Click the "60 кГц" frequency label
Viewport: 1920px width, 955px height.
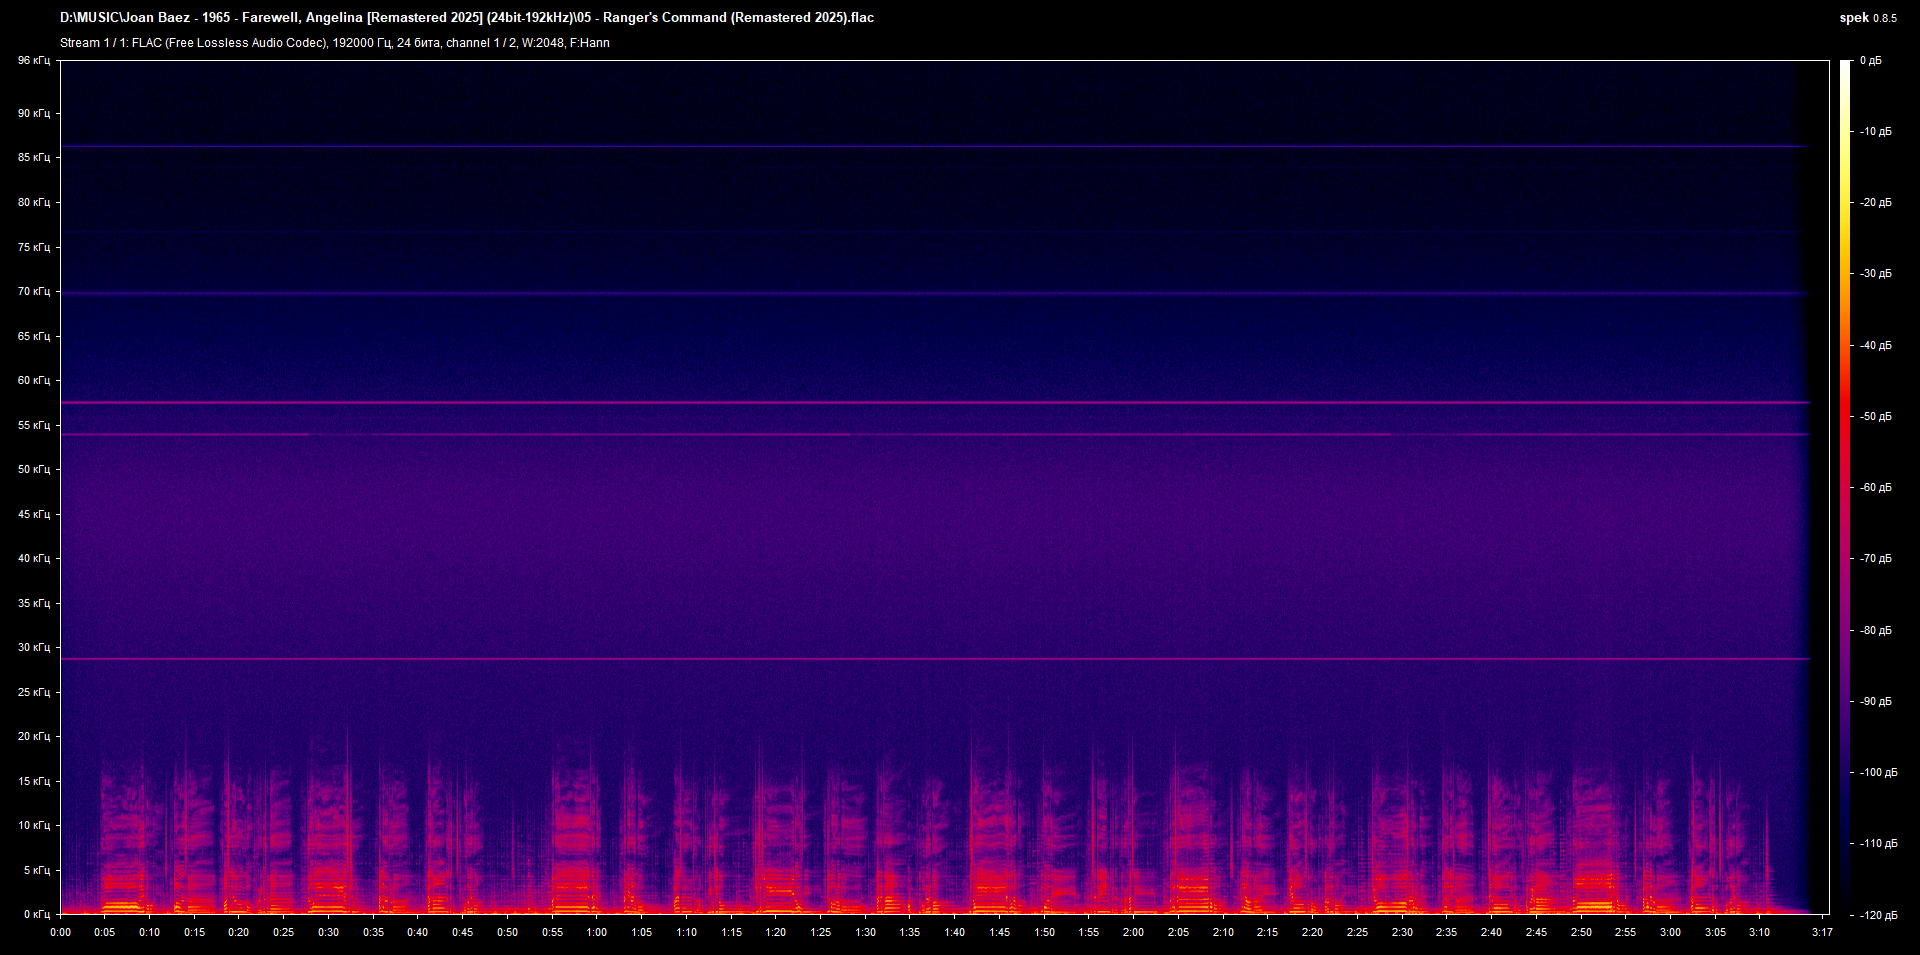click(34, 381)
